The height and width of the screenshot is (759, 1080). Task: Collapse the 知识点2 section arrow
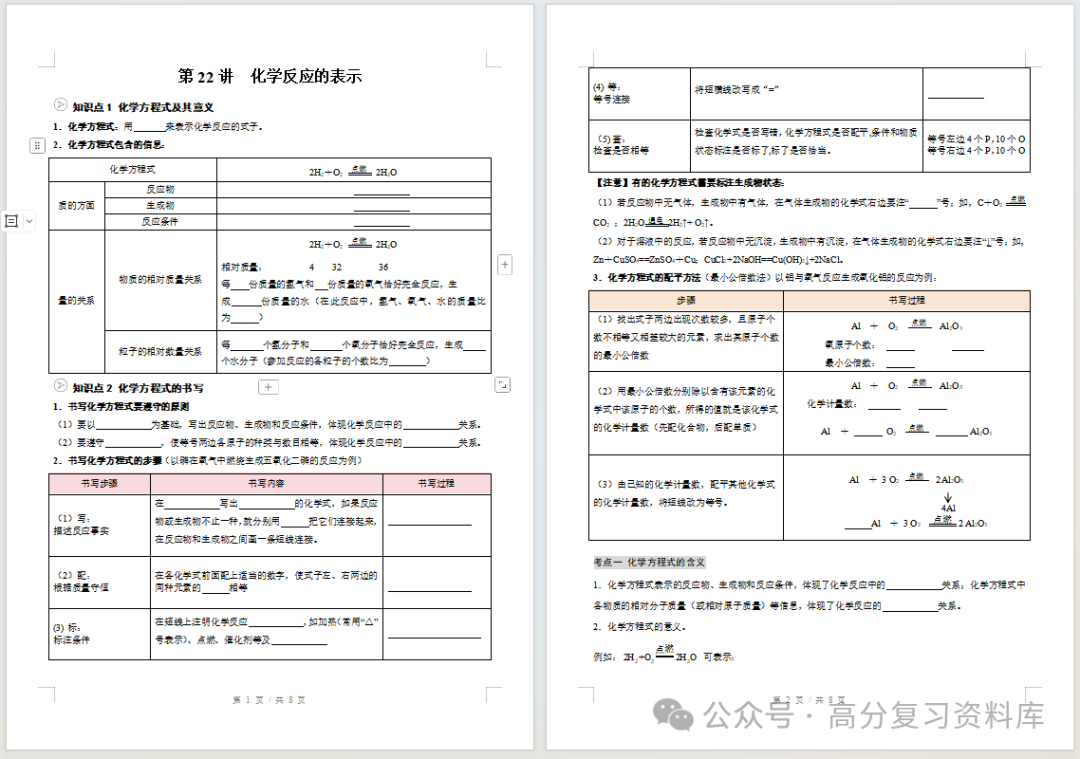(x=61, y=386)
